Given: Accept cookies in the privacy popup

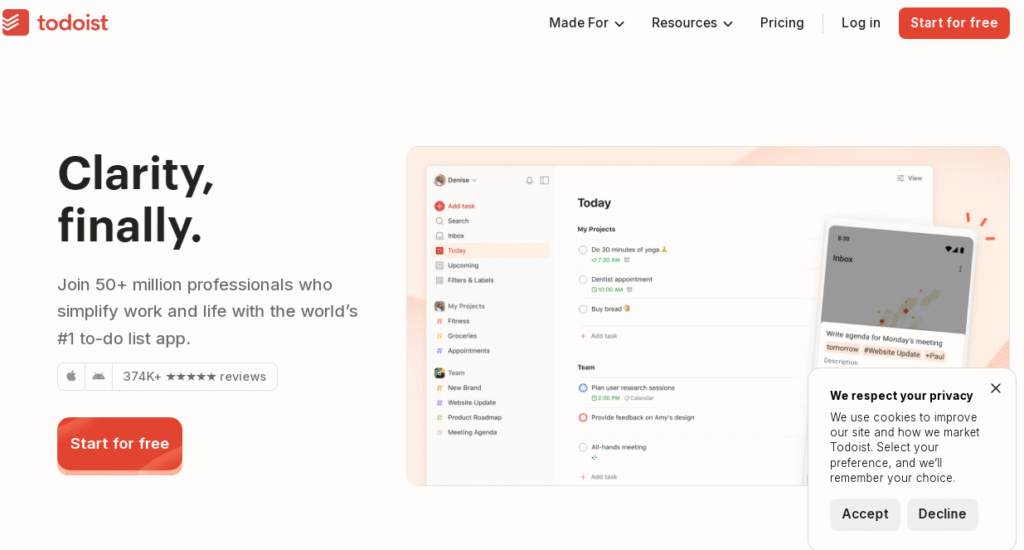Looking at the screenshot, I should [x=865, y=514].
